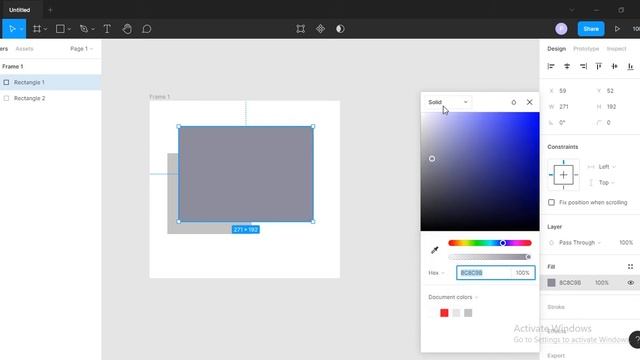640x360 pixels.
Task: Align selection horizontal centers
Action: click(x=567, y=66)
